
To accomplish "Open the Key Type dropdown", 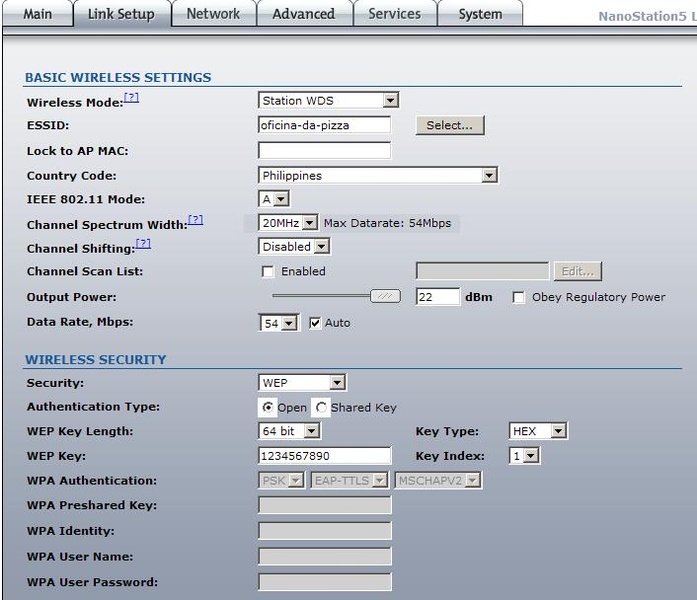I will click(538, 431).
